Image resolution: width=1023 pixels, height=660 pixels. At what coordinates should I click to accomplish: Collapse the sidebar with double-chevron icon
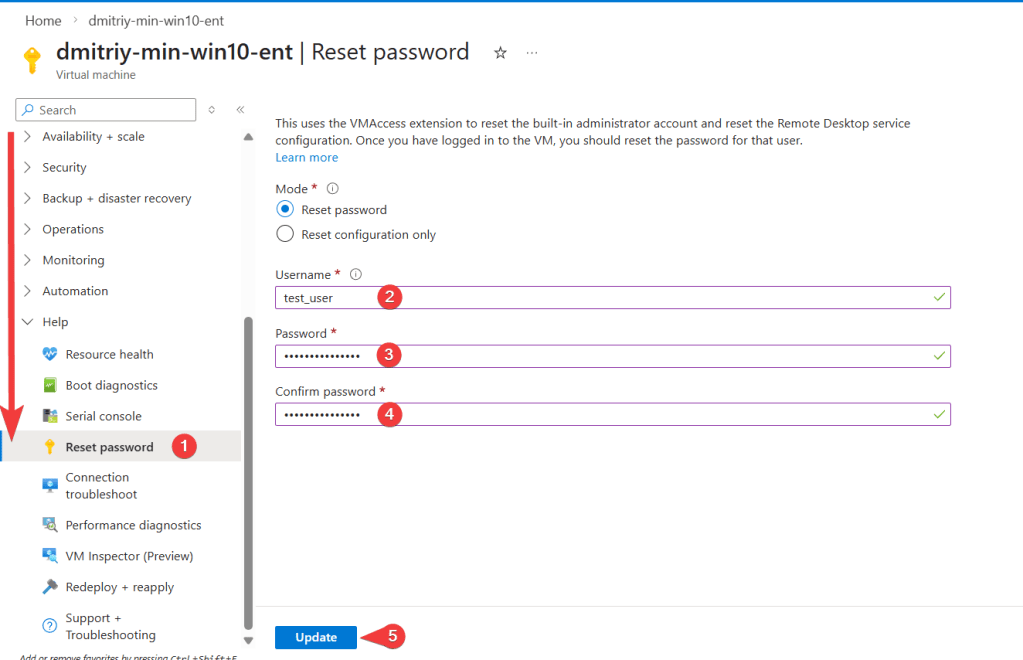[240, 110]
